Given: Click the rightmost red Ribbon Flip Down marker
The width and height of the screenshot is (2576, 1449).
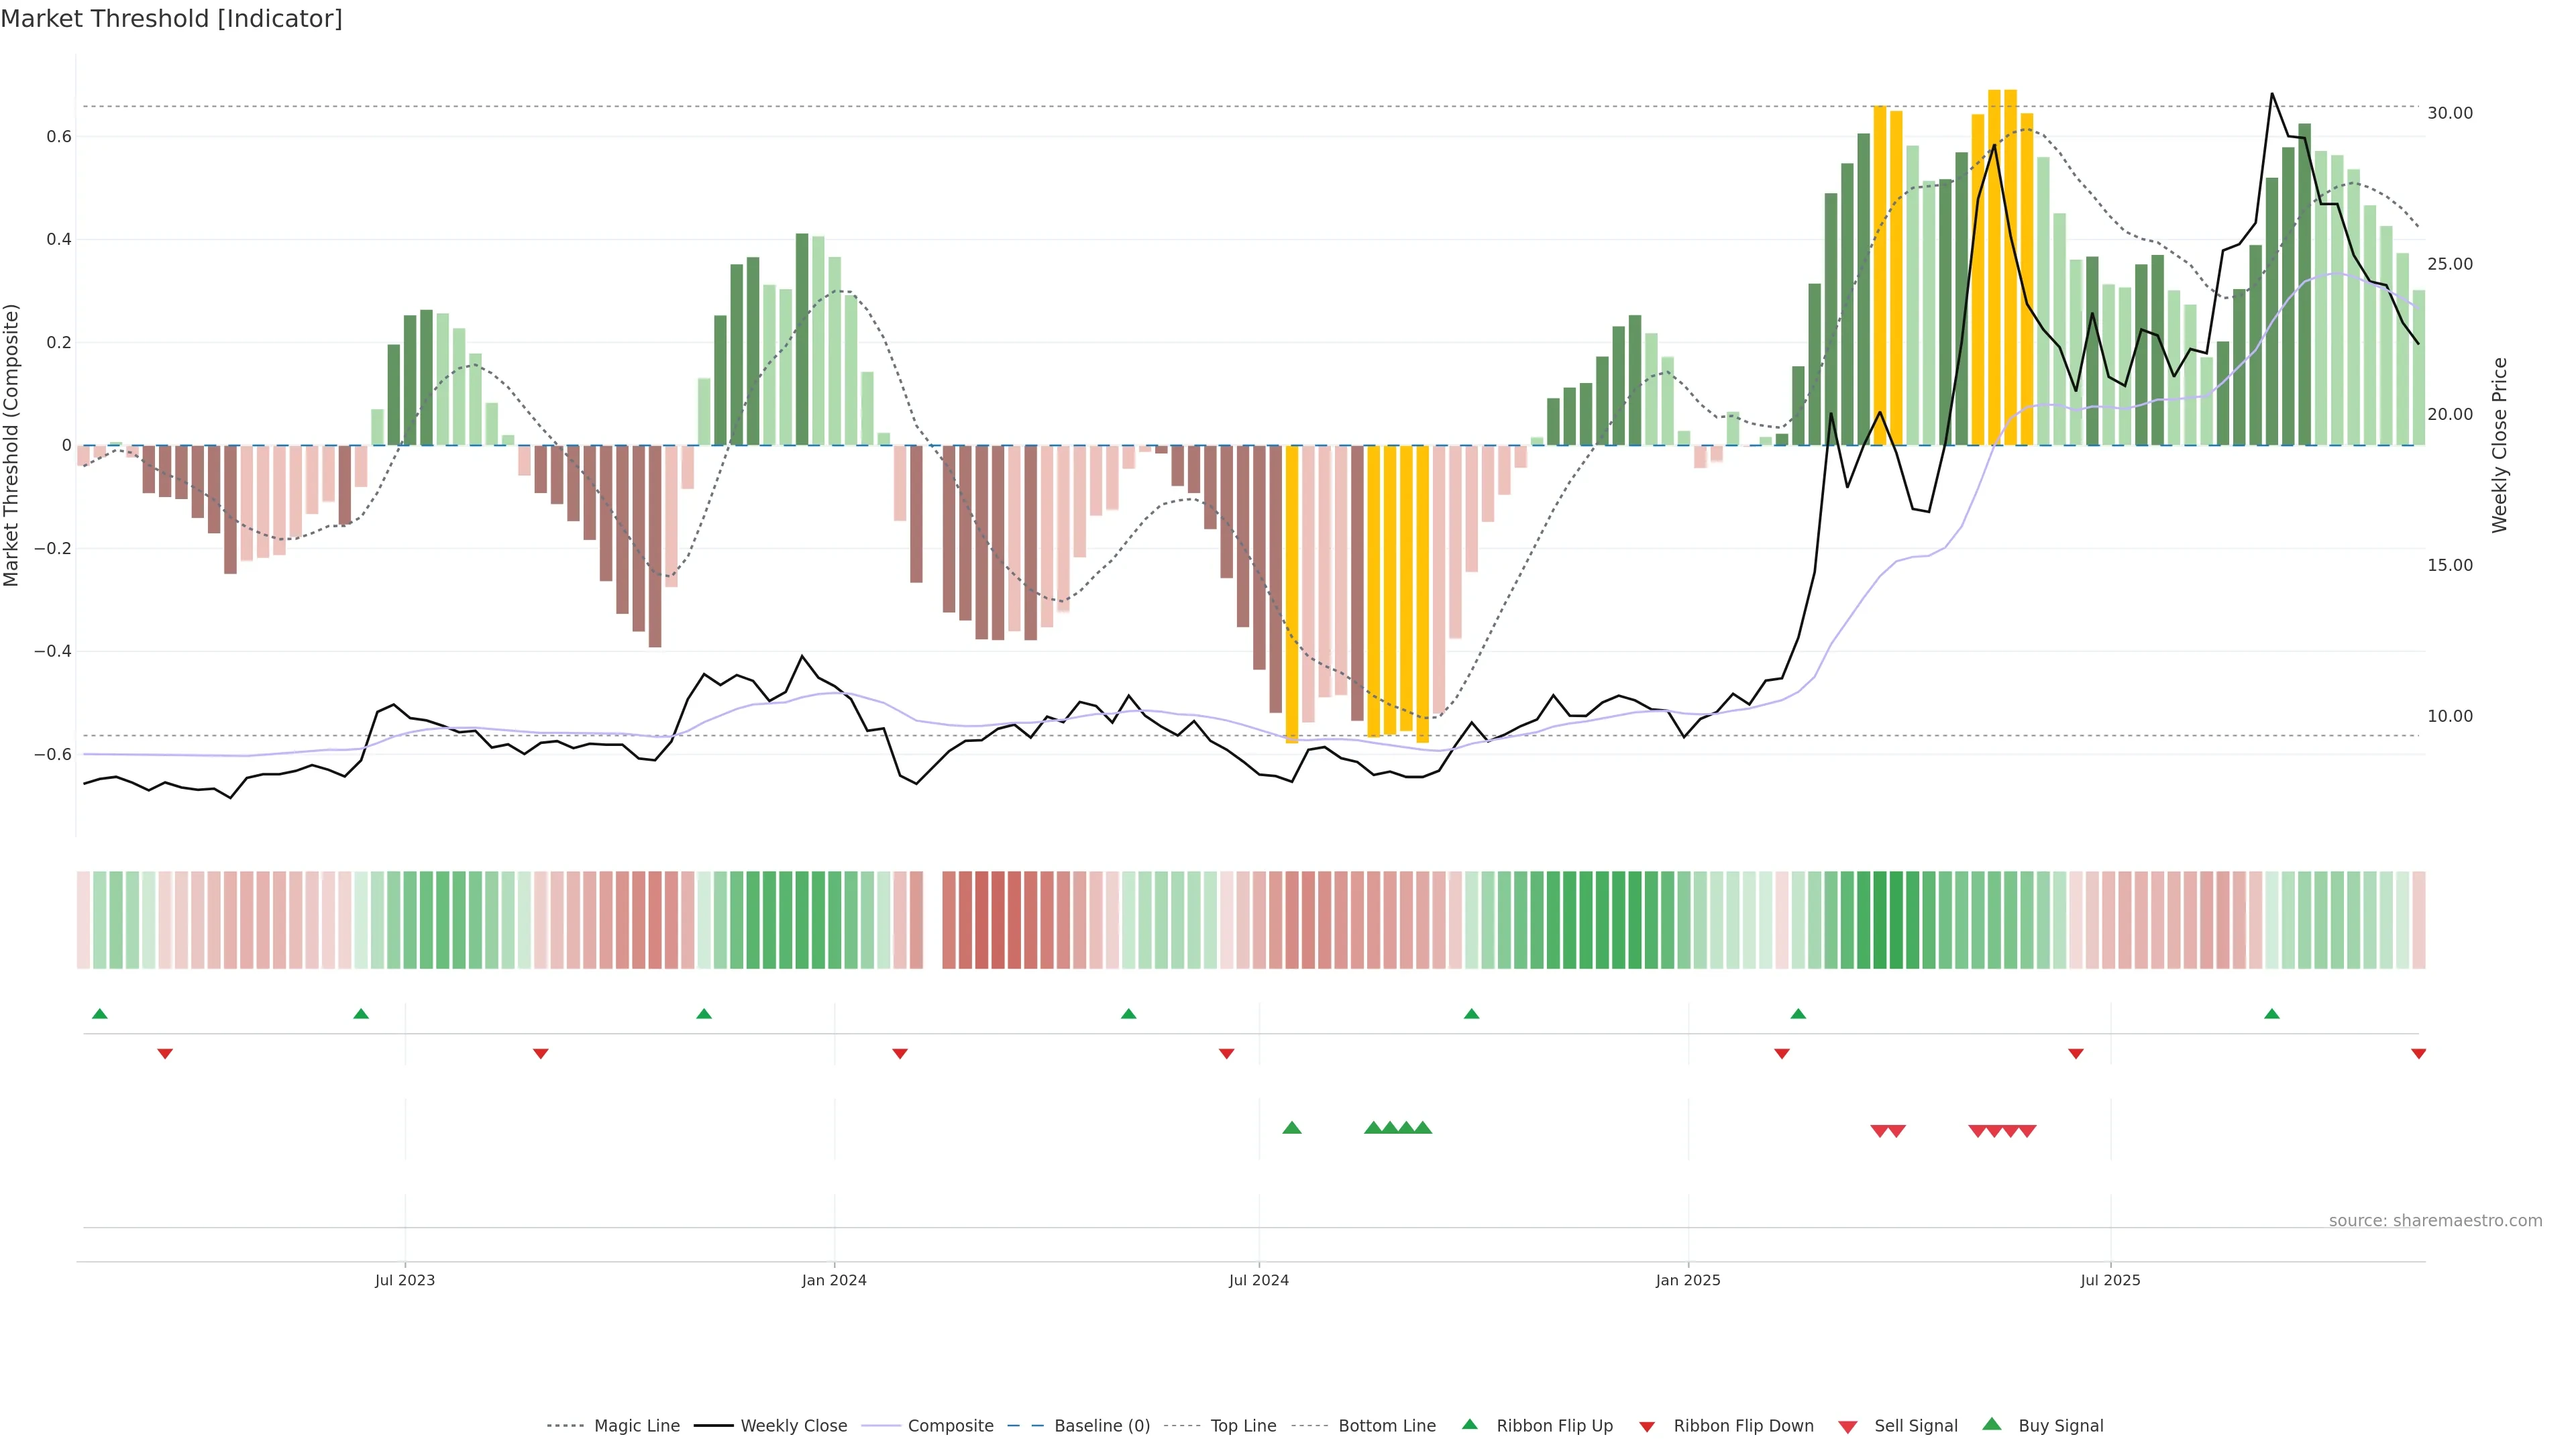Looking at the screenshot, I should coord(2418,1053).
